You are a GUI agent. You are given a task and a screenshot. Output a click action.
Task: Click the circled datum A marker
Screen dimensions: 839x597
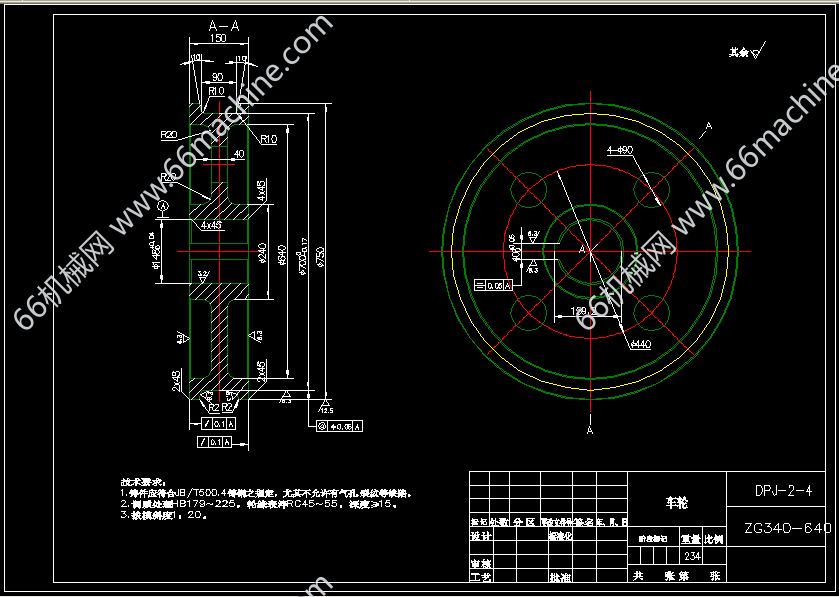(163, 204)
